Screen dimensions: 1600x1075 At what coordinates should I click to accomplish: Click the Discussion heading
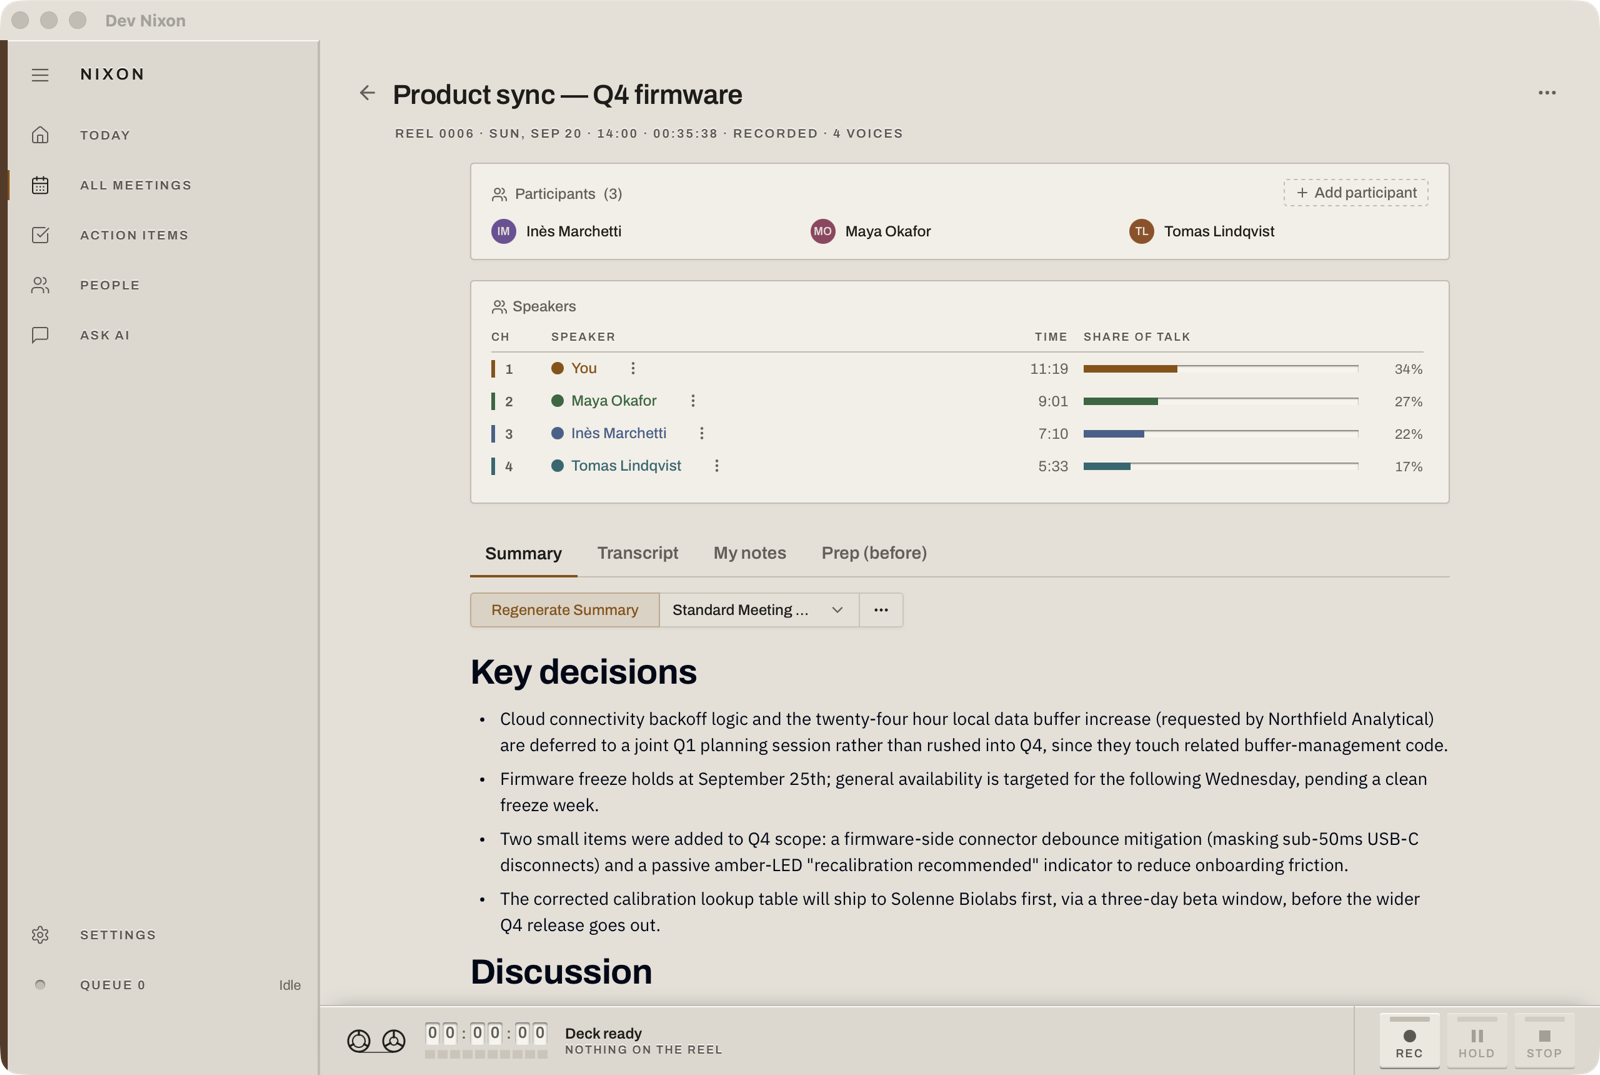561,972
